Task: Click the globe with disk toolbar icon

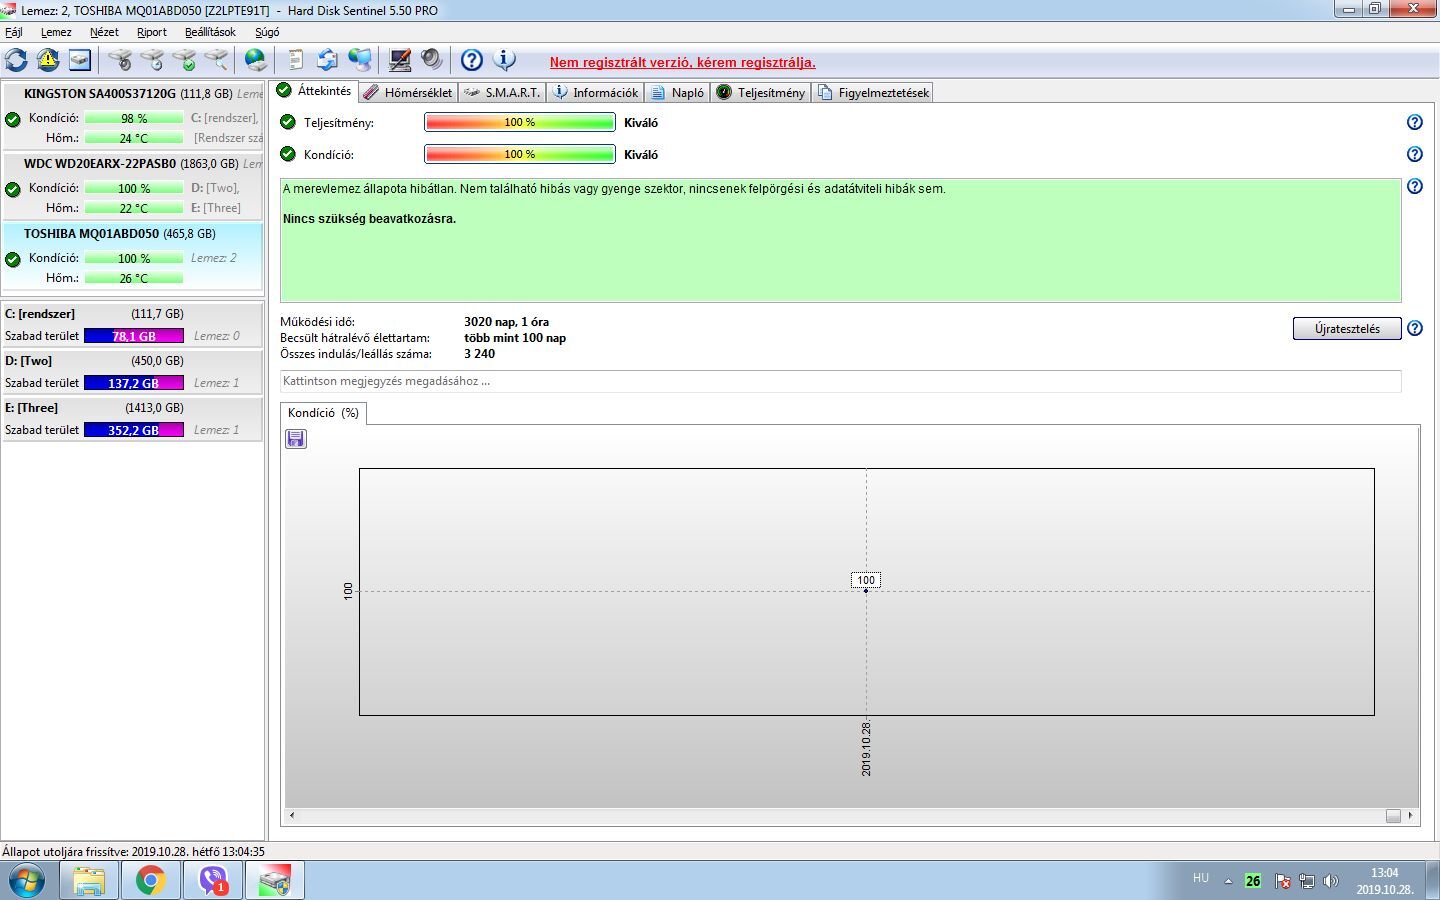Action: tap(256, 60)
